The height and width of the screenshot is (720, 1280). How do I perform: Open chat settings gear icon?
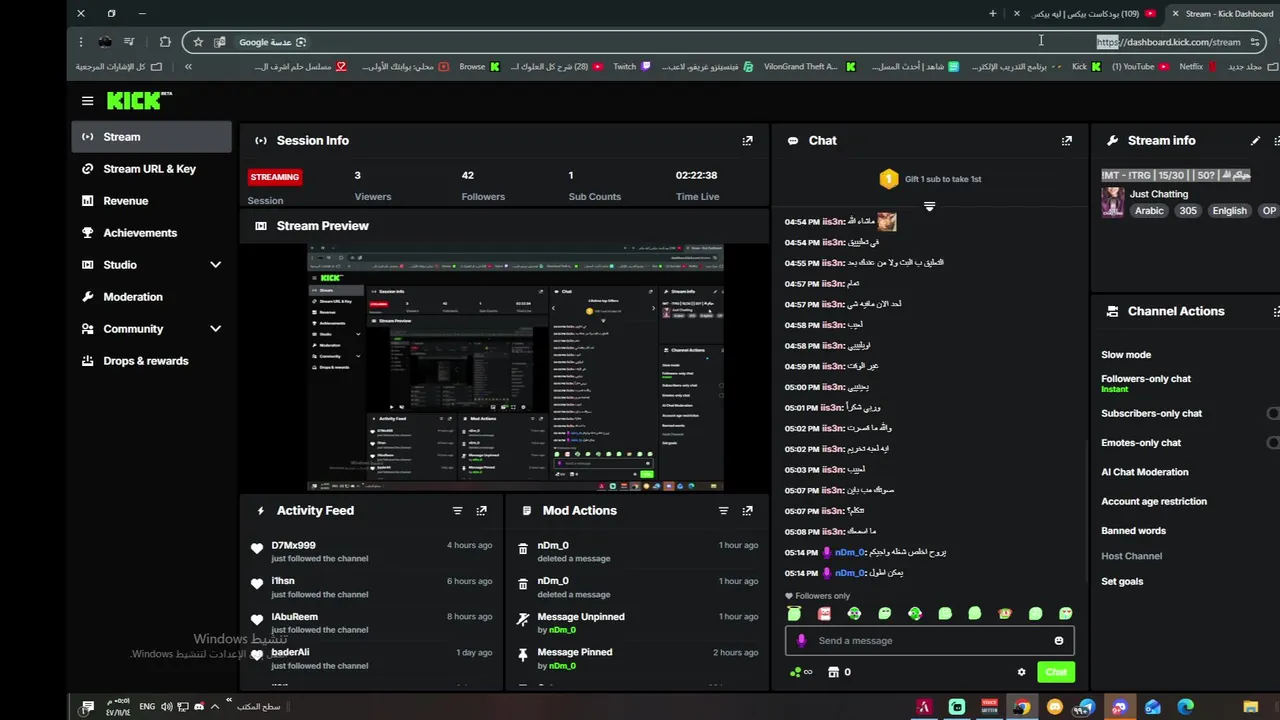1021,672
